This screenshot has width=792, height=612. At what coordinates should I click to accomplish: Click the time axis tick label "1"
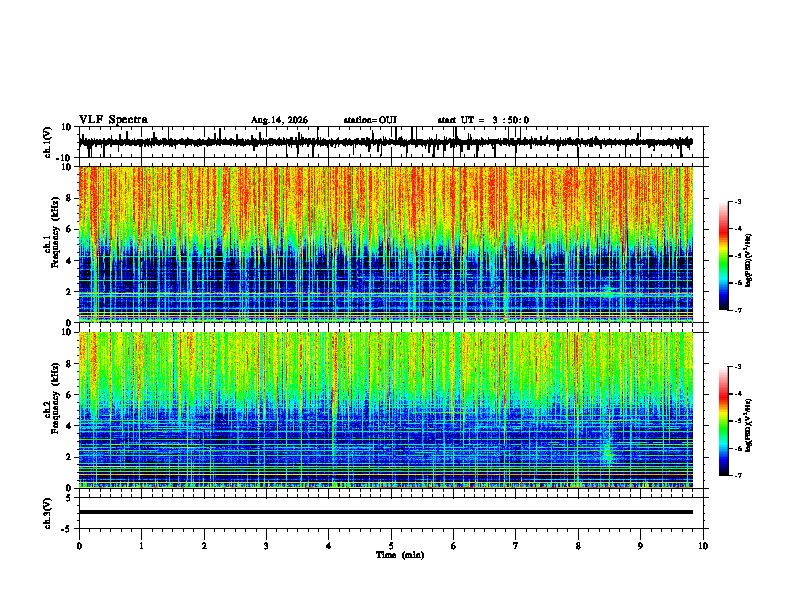141,546
